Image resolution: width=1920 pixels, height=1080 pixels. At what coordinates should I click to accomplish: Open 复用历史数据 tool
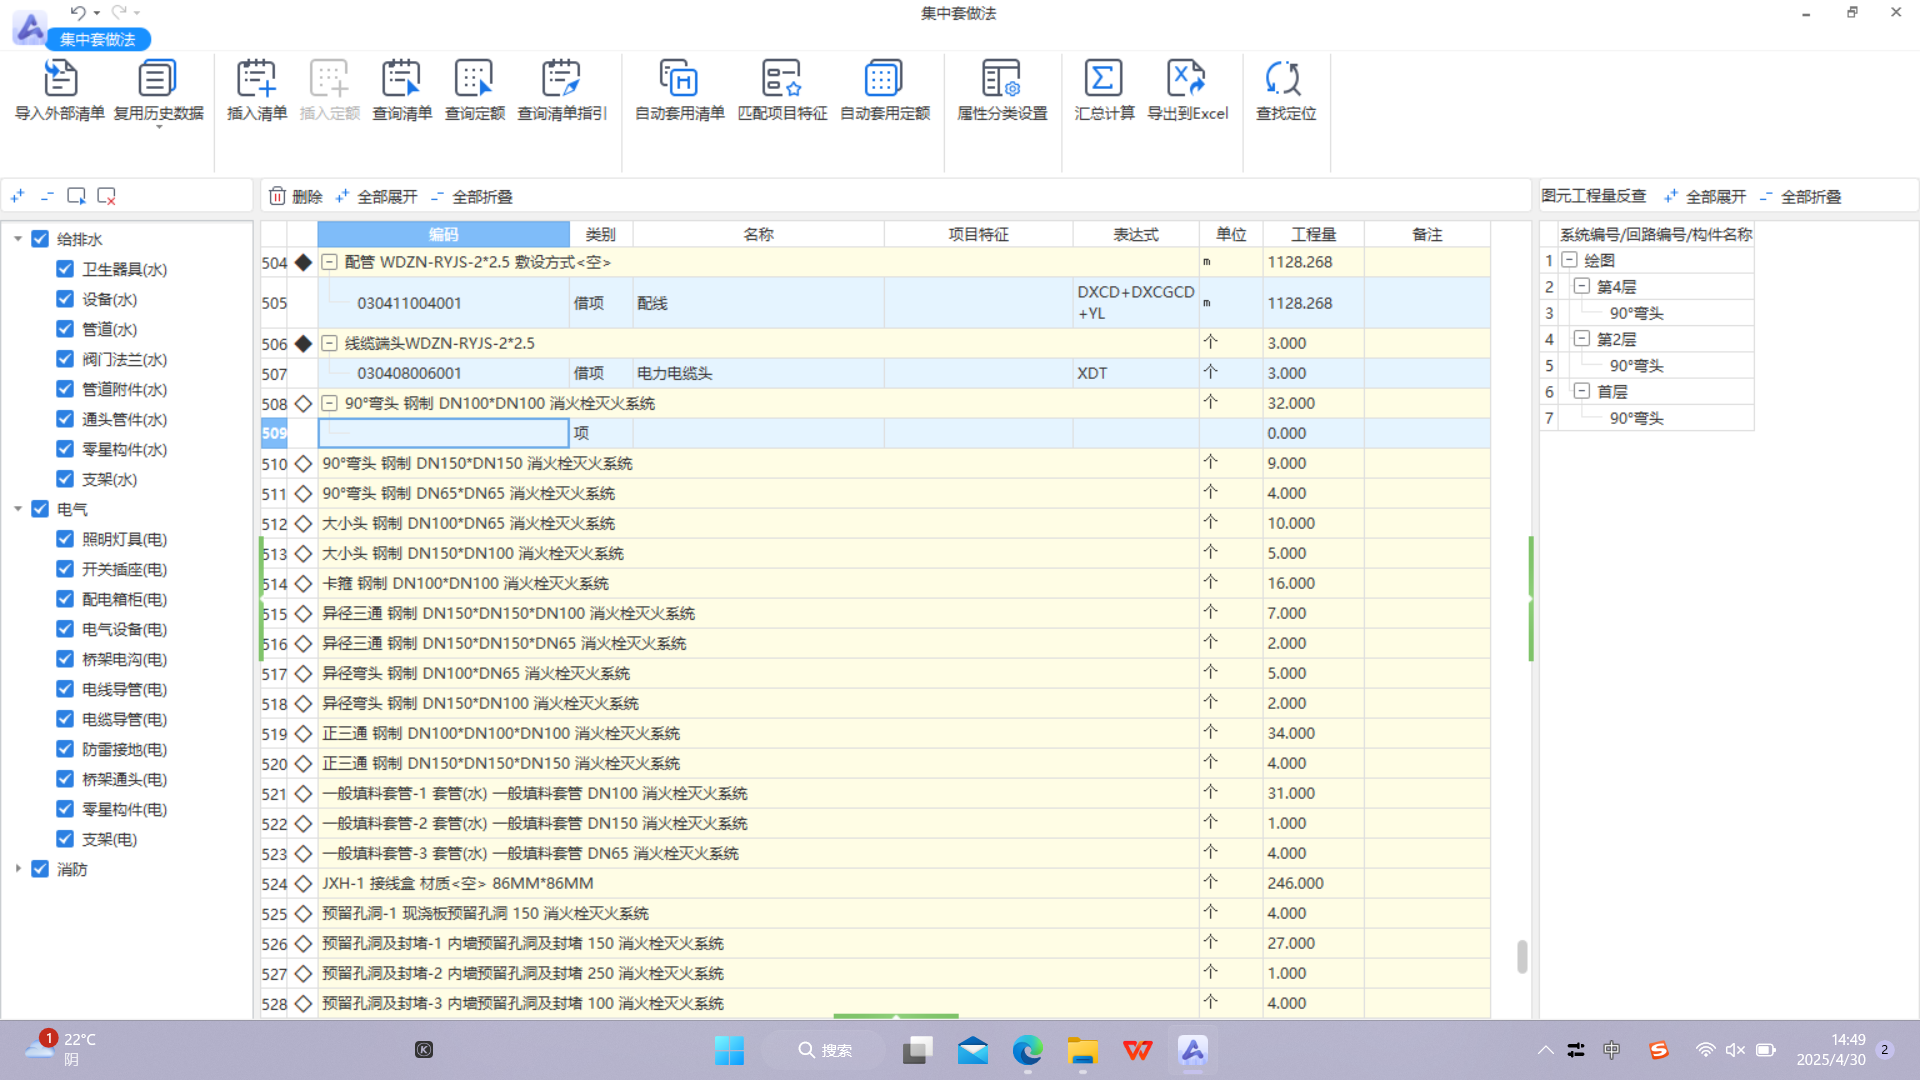[158, 90]
